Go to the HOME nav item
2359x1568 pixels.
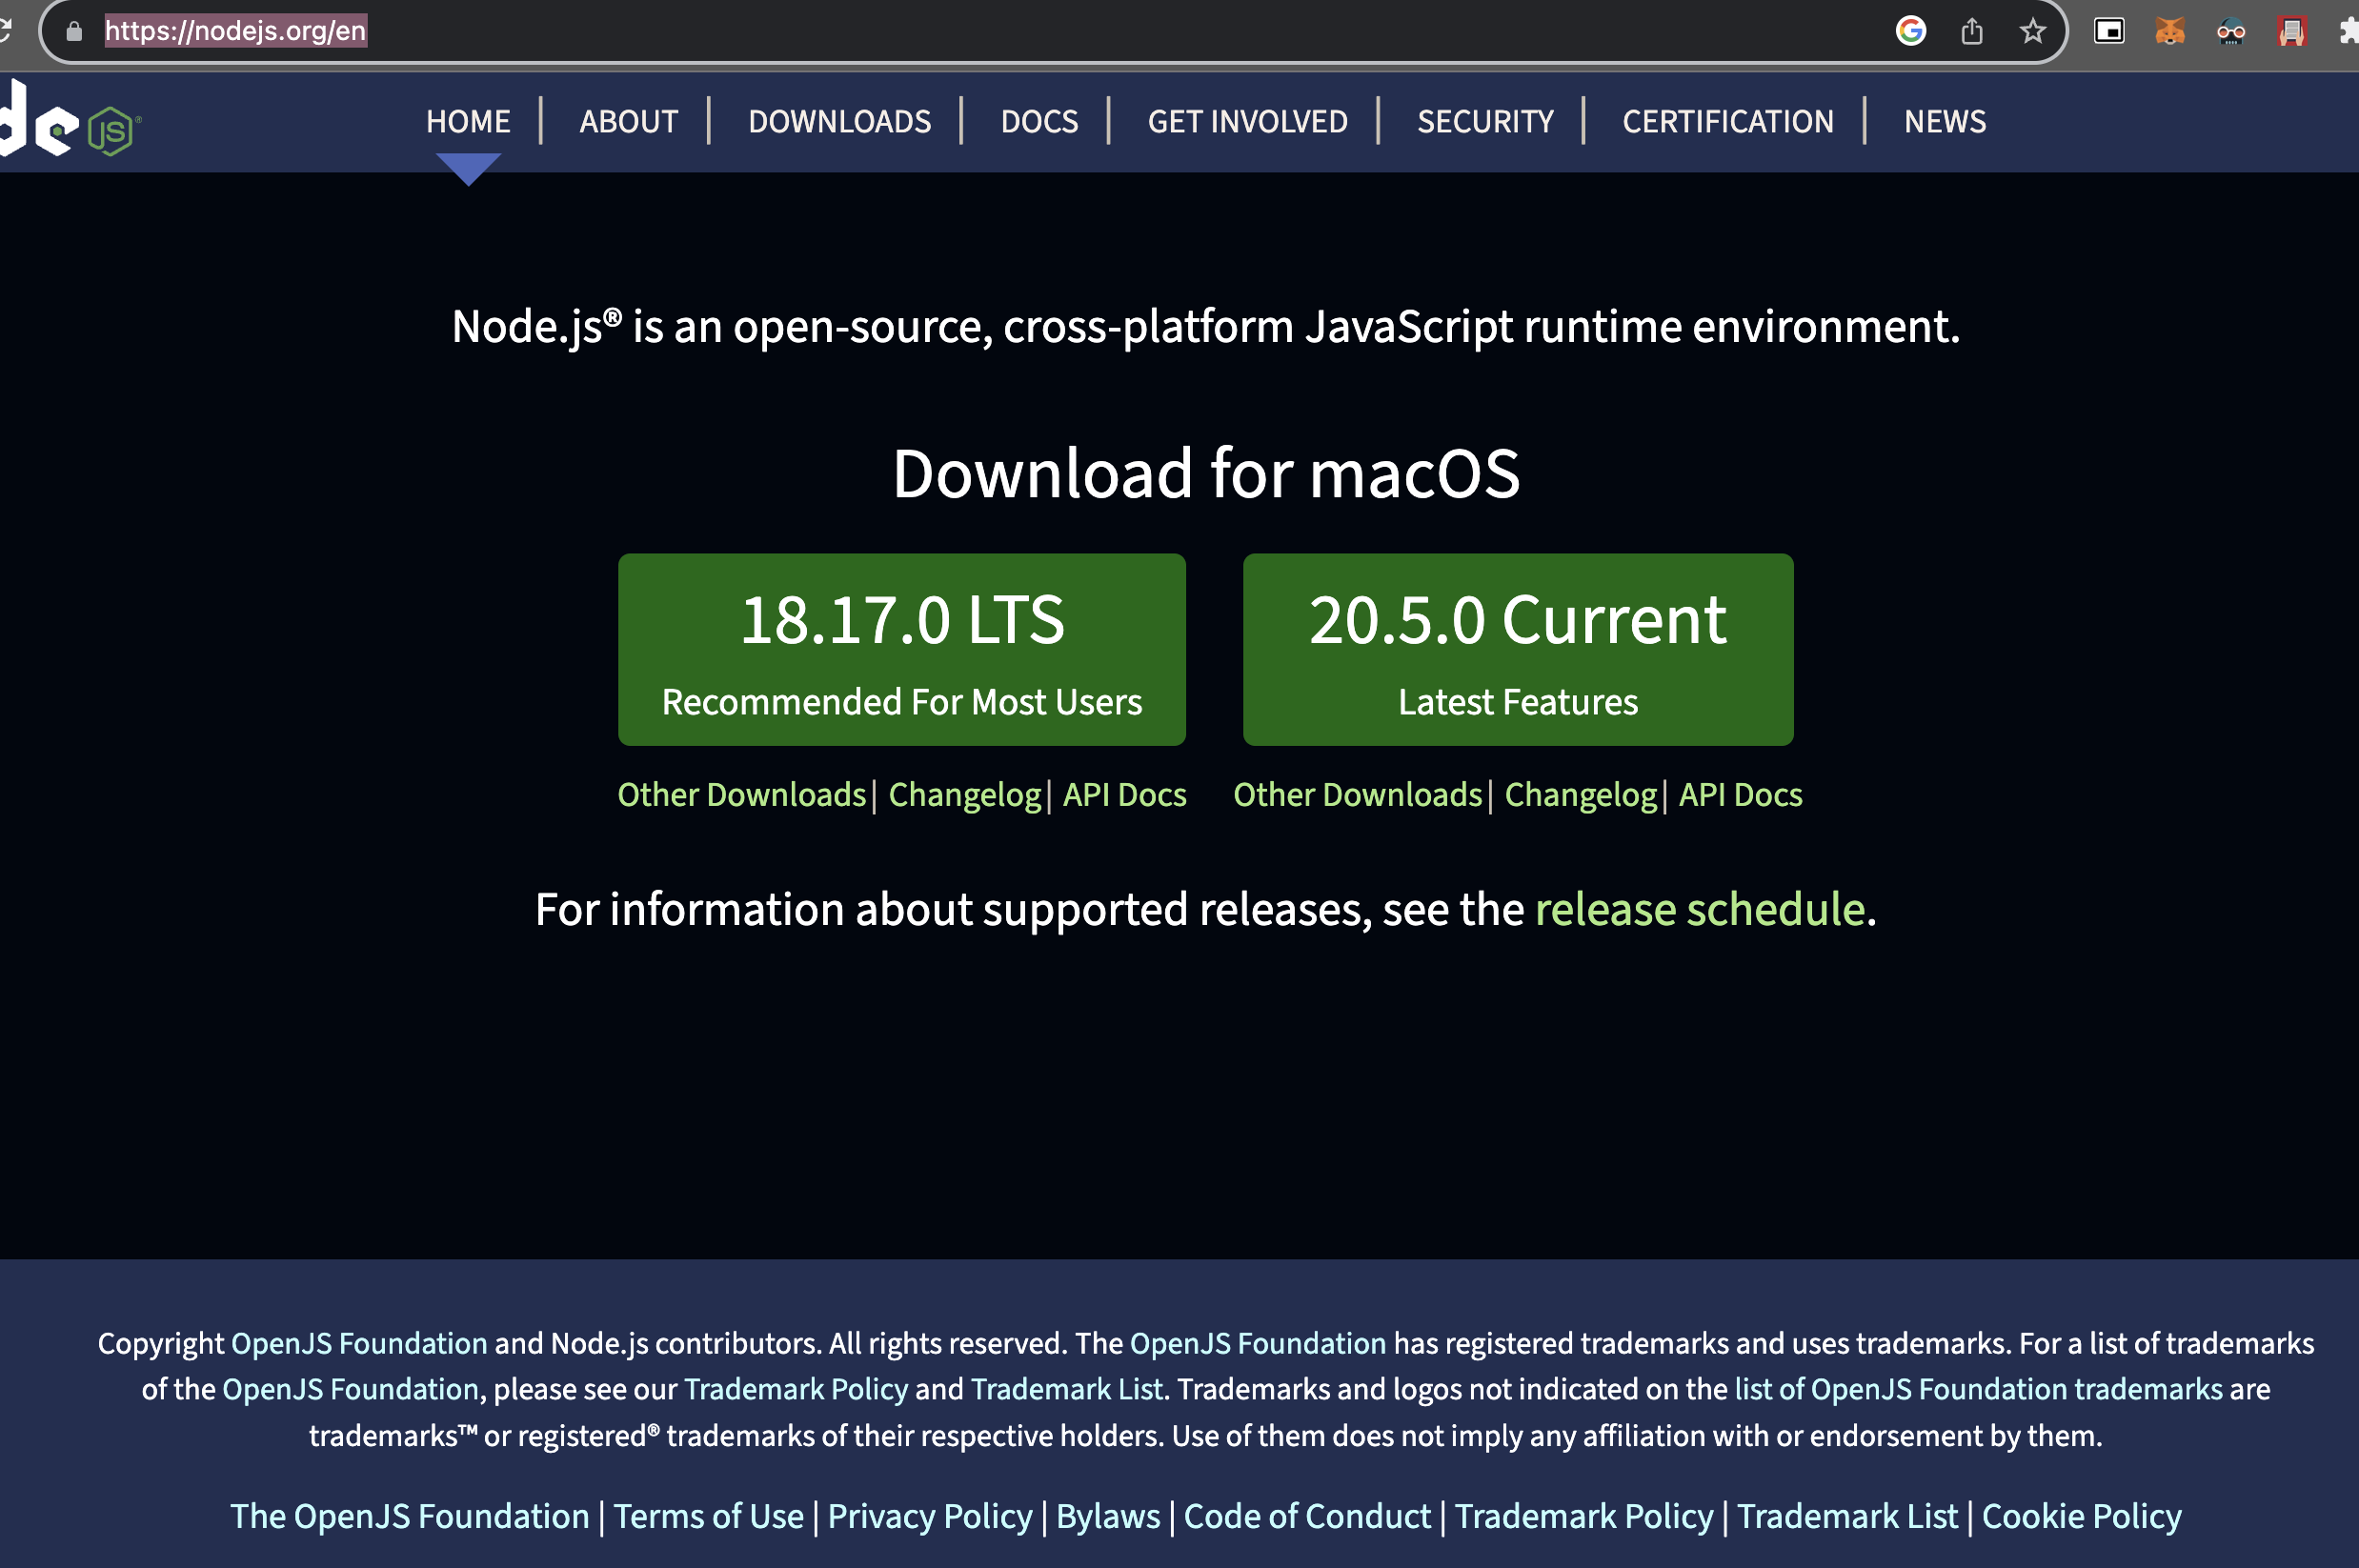(x=468, y=122)
